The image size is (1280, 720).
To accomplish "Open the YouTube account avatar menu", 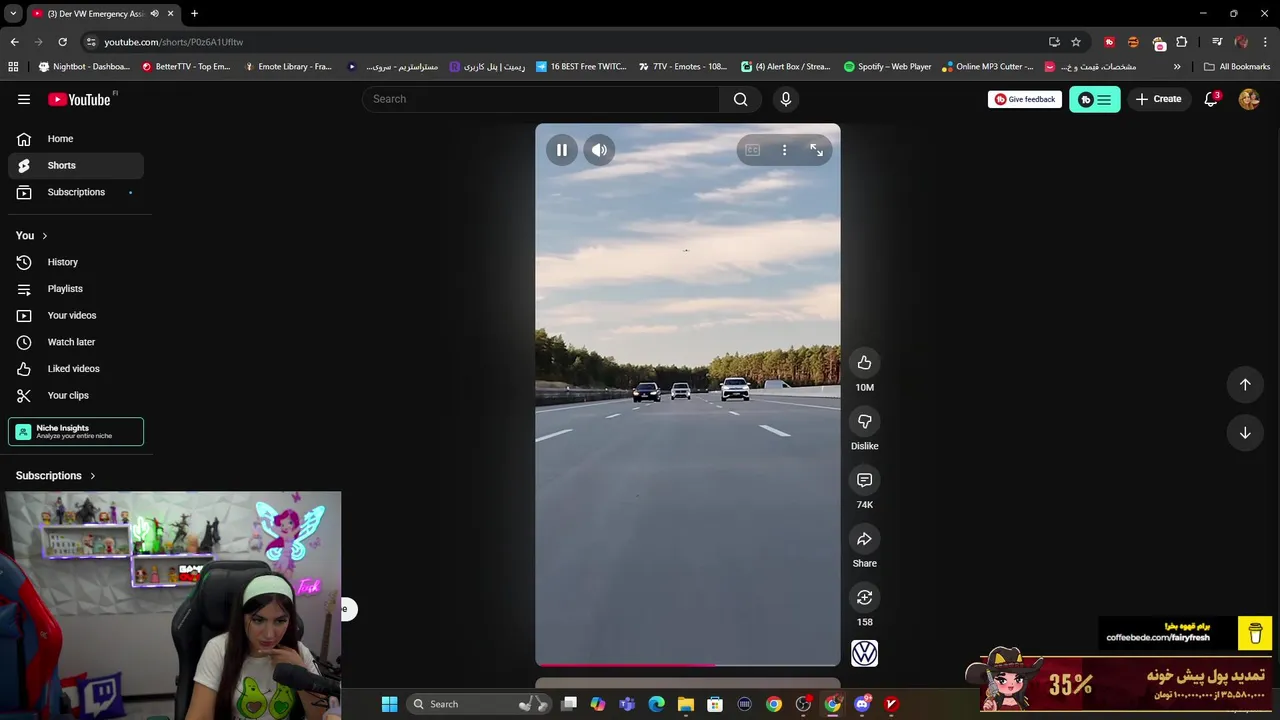I will point(1249,99).
